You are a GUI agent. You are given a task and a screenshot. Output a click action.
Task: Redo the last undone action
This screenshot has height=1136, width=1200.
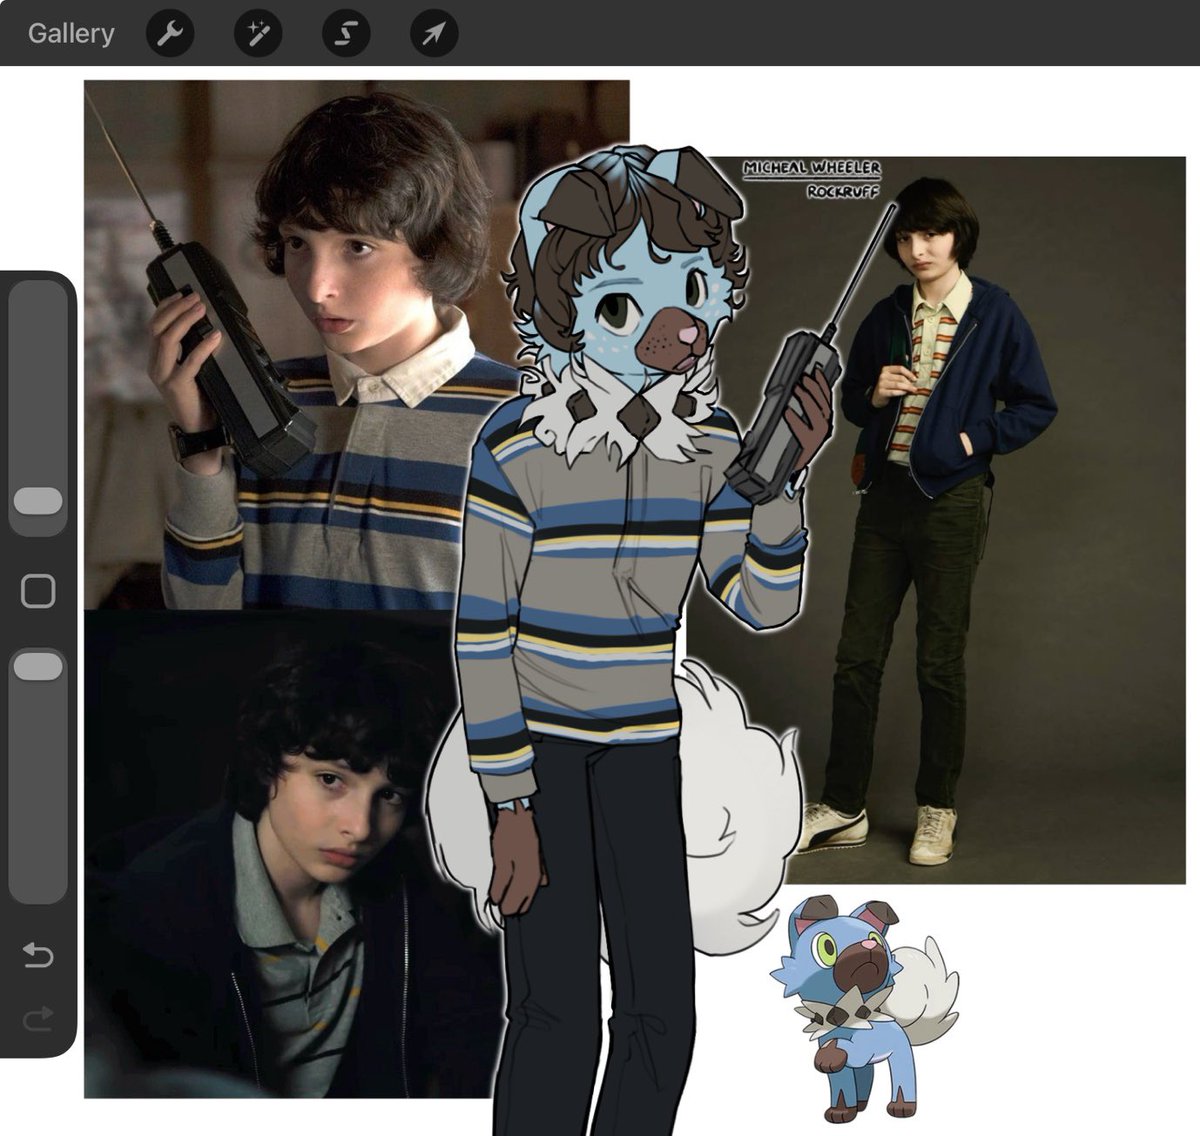click(x=38, y=1021)
